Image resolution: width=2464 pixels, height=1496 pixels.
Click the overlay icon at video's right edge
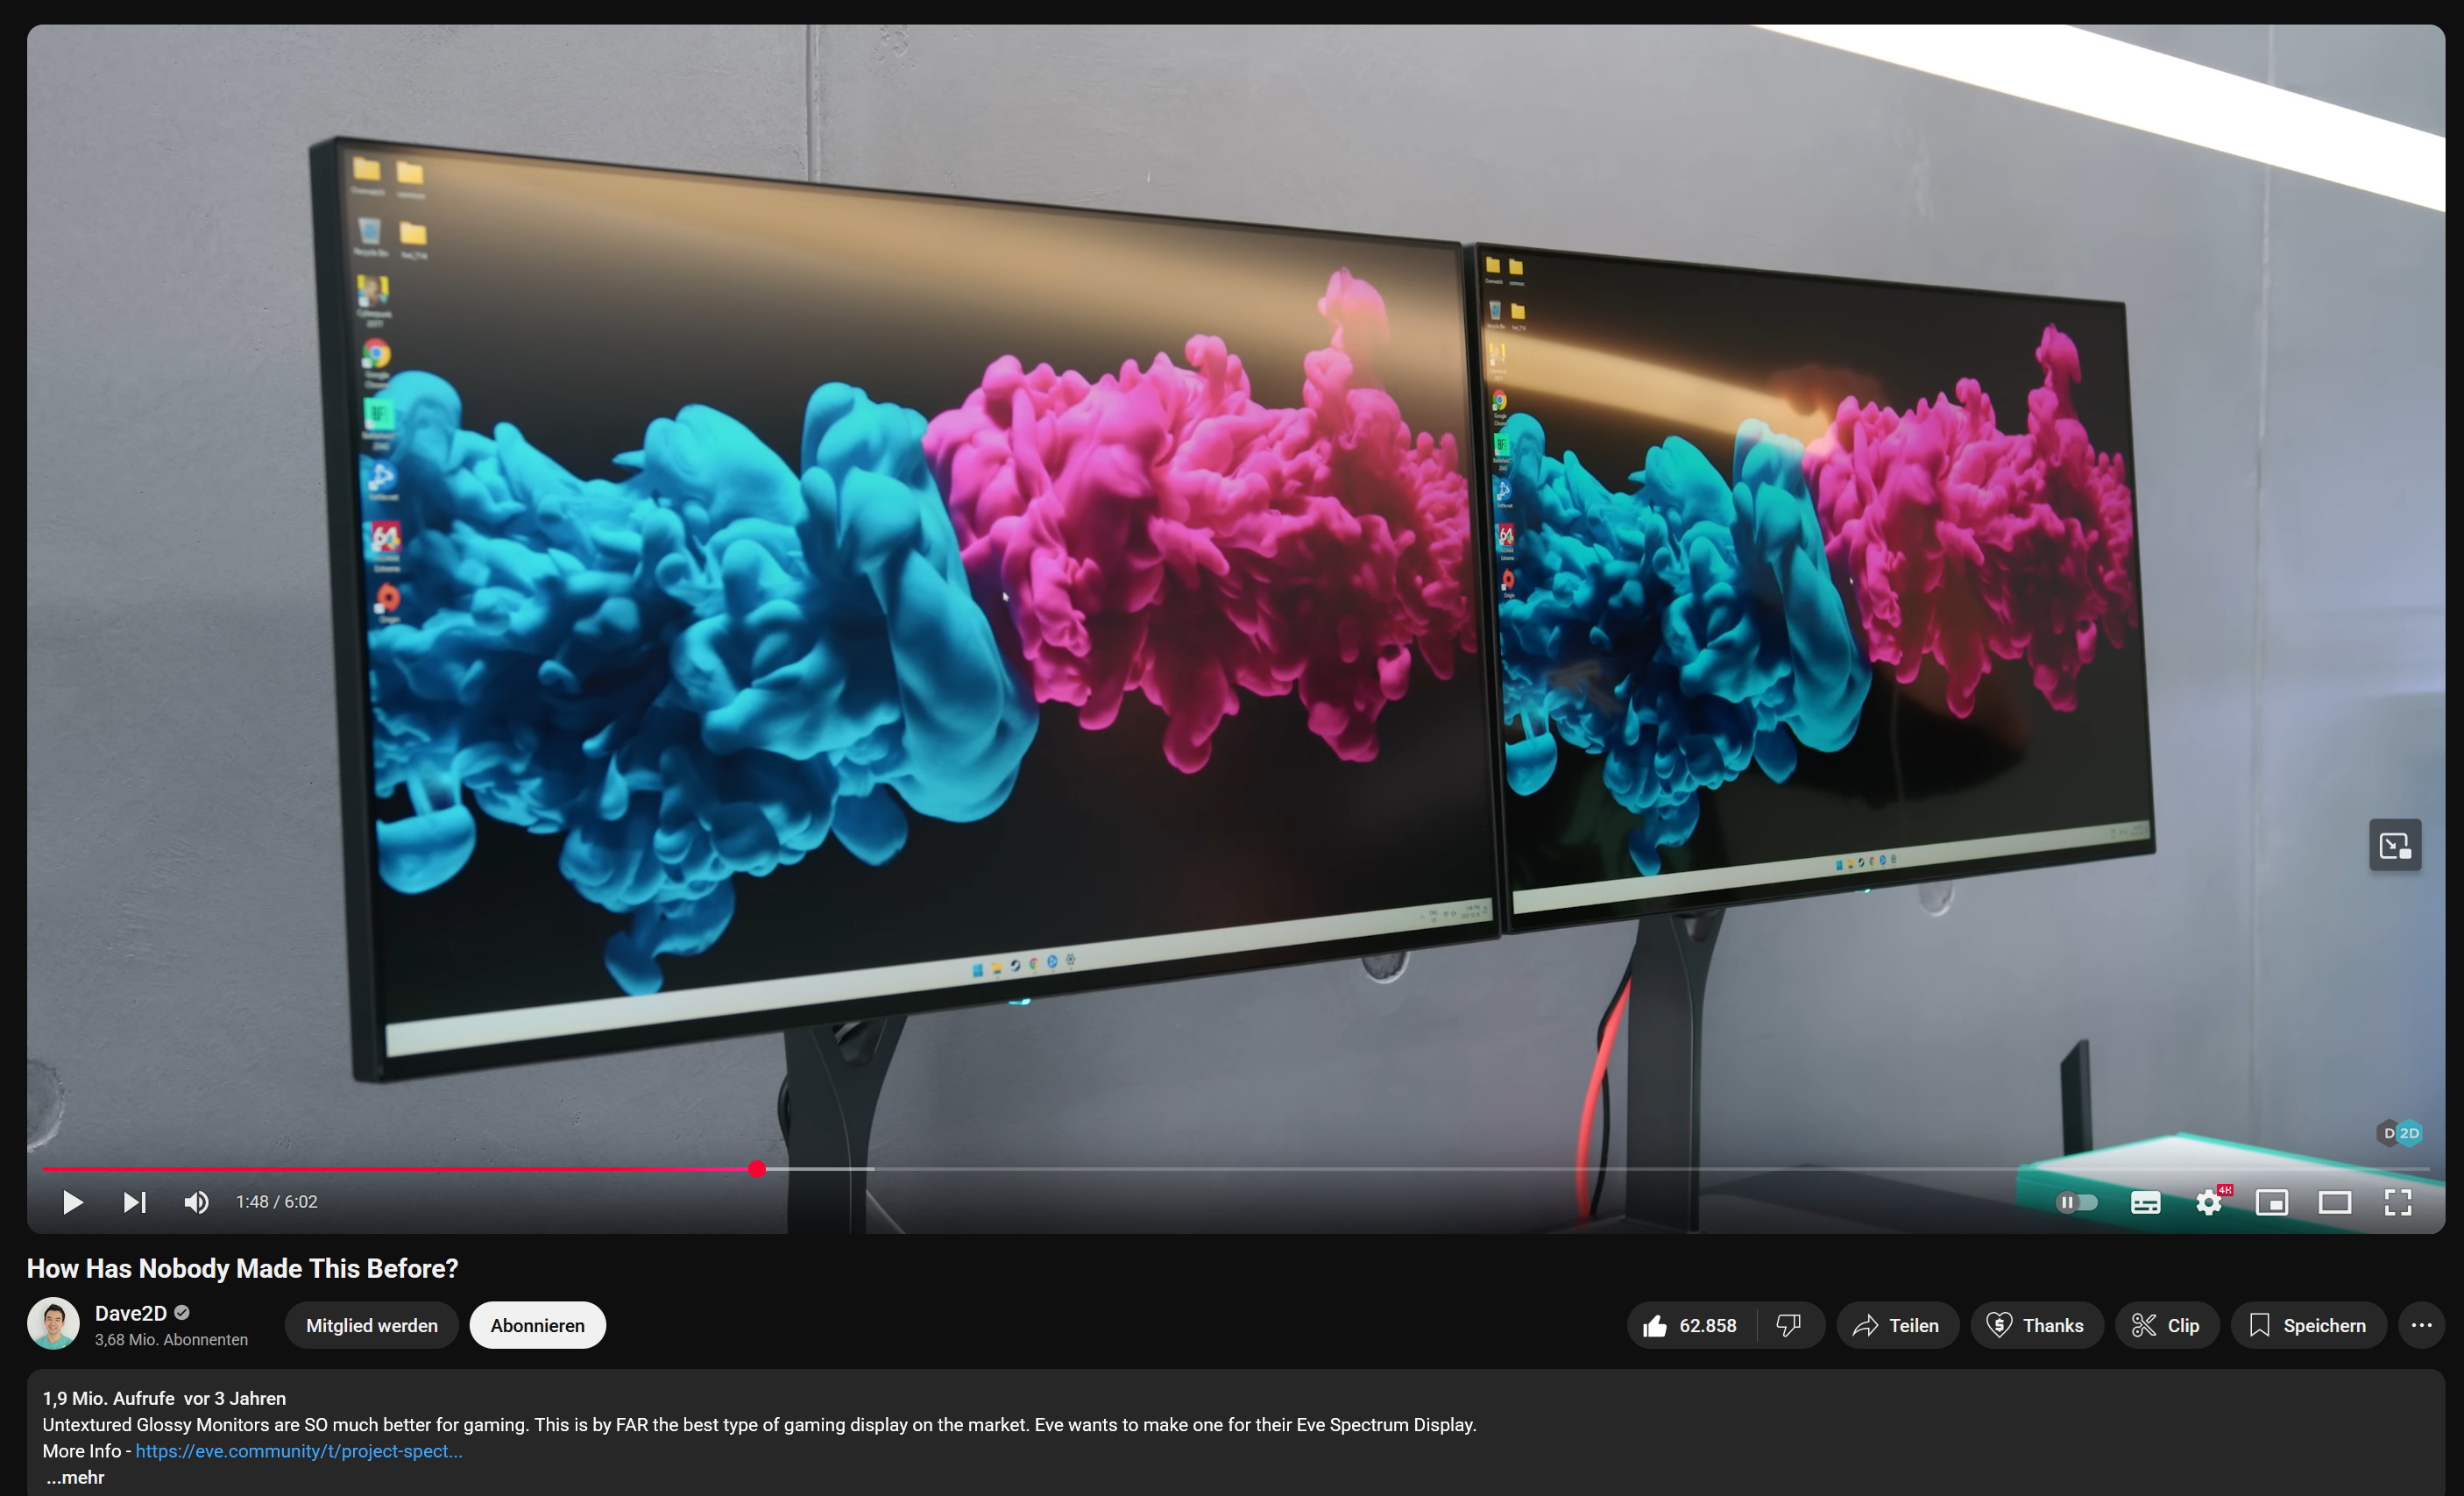pyautogui.click(x=2394, y=846)
